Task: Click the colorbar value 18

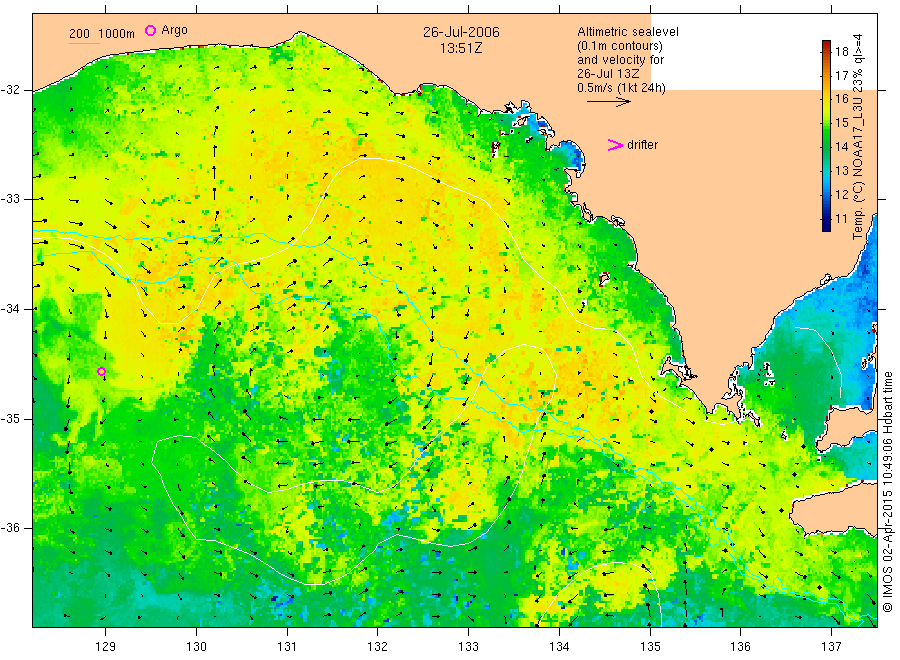Action: coord(841,51)
